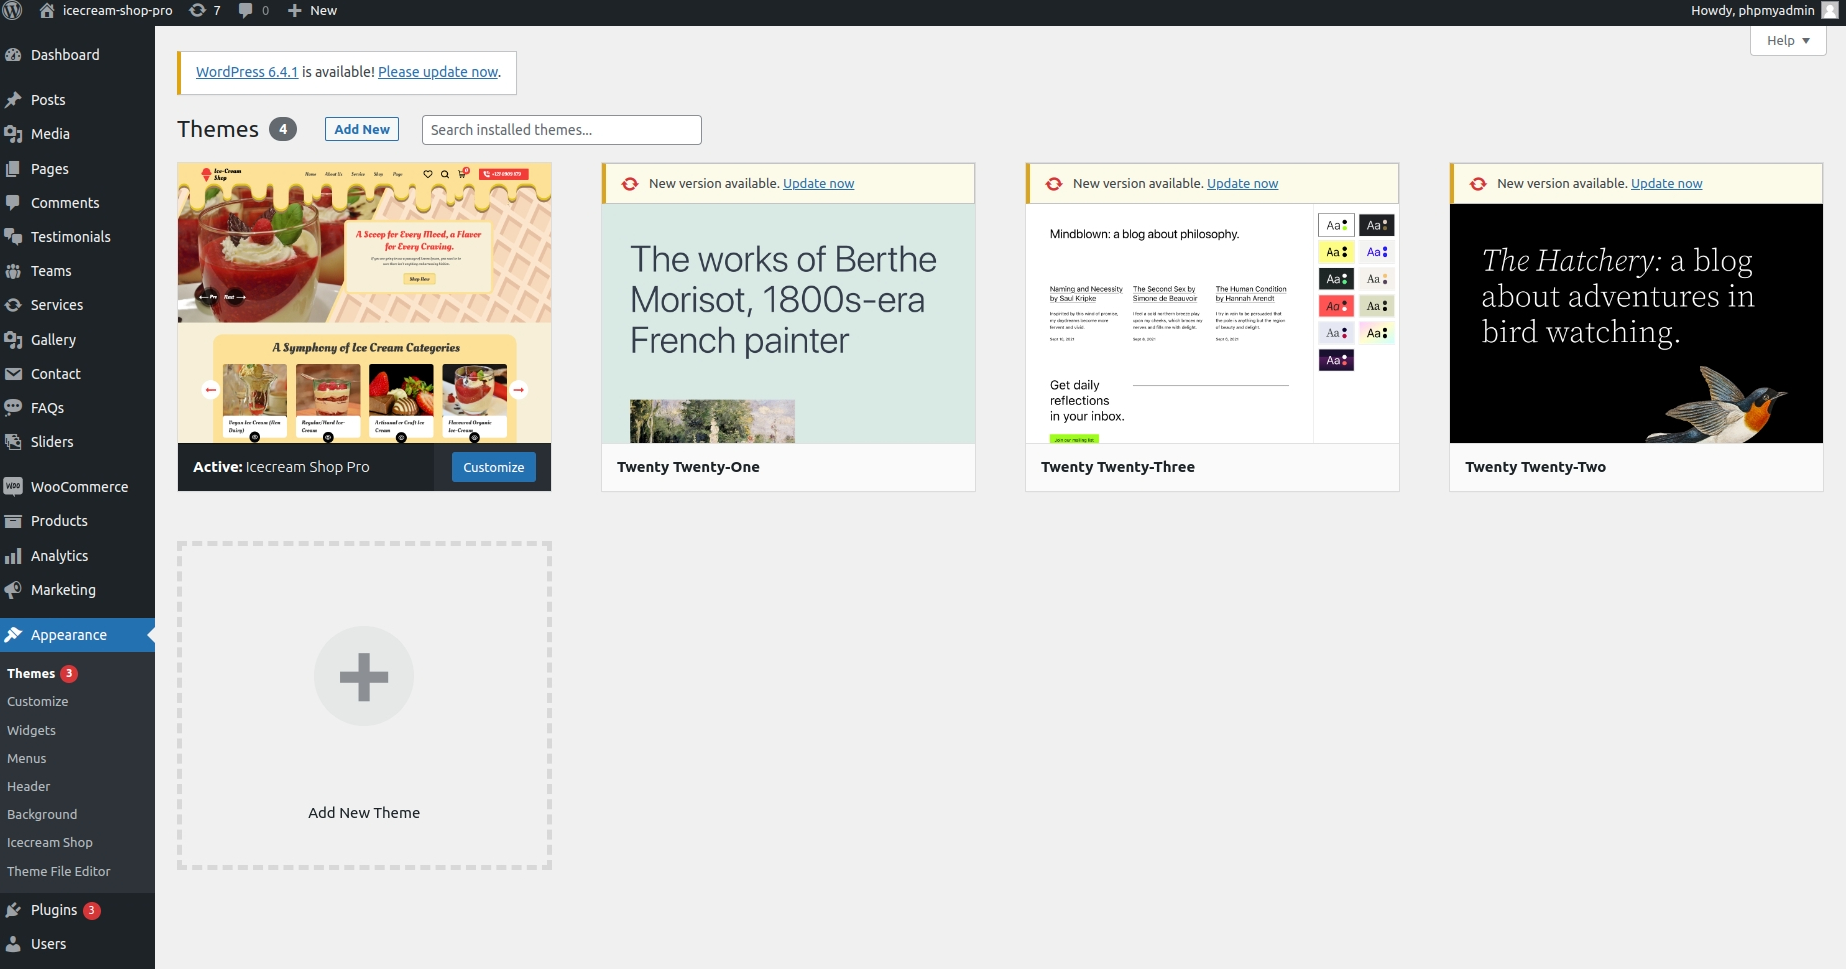Open the Customize submenu item
The height and width of the screenshot is (969, 1846).
tap(38, 702)
